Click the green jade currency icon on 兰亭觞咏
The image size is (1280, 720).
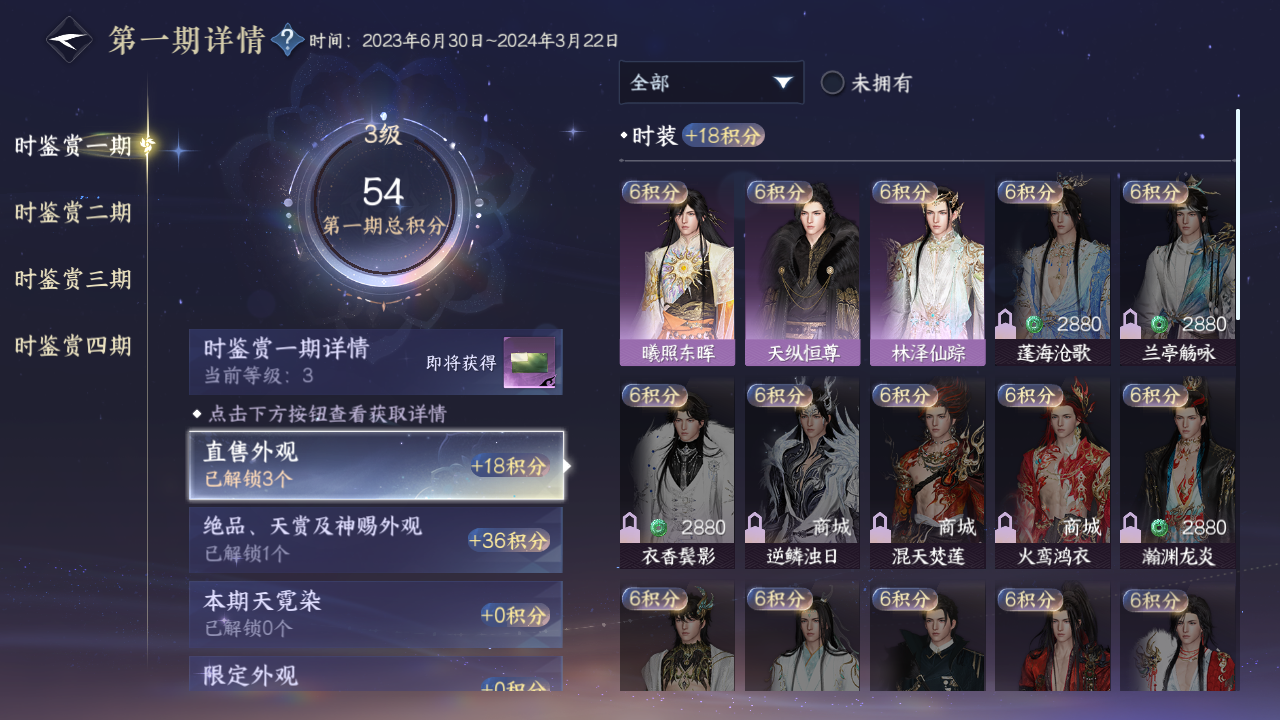(1159, 324)
